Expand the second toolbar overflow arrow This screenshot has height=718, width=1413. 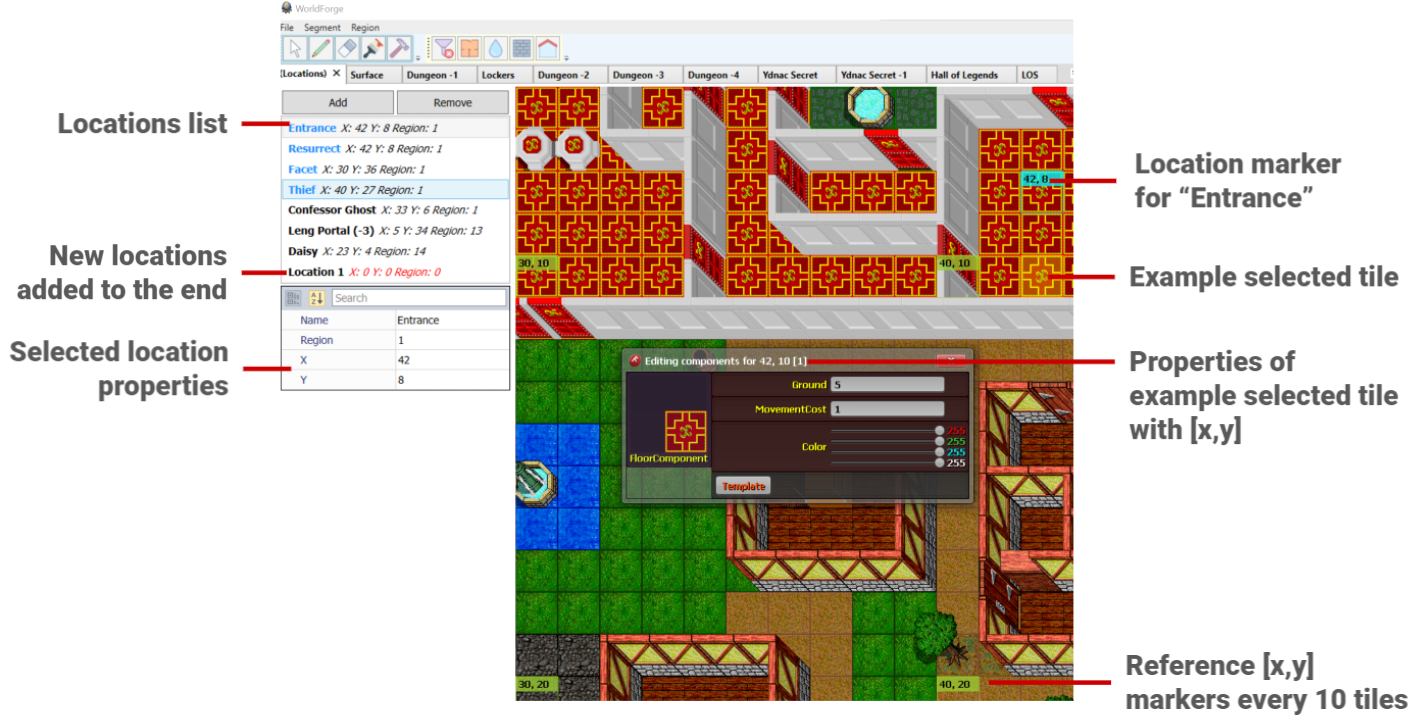tap(566, 58)
